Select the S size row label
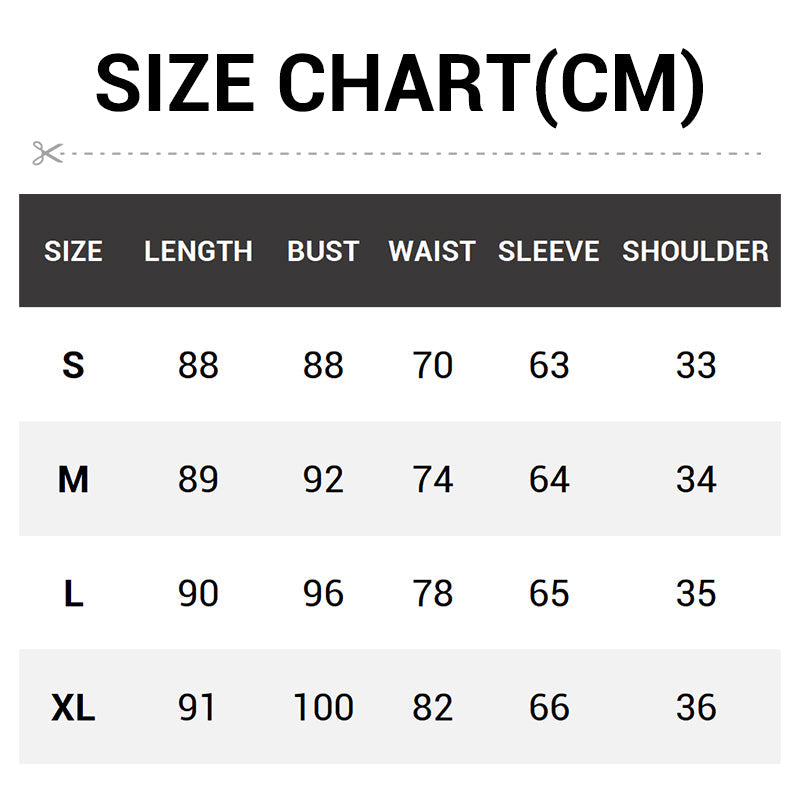 [x=73, y=366]
